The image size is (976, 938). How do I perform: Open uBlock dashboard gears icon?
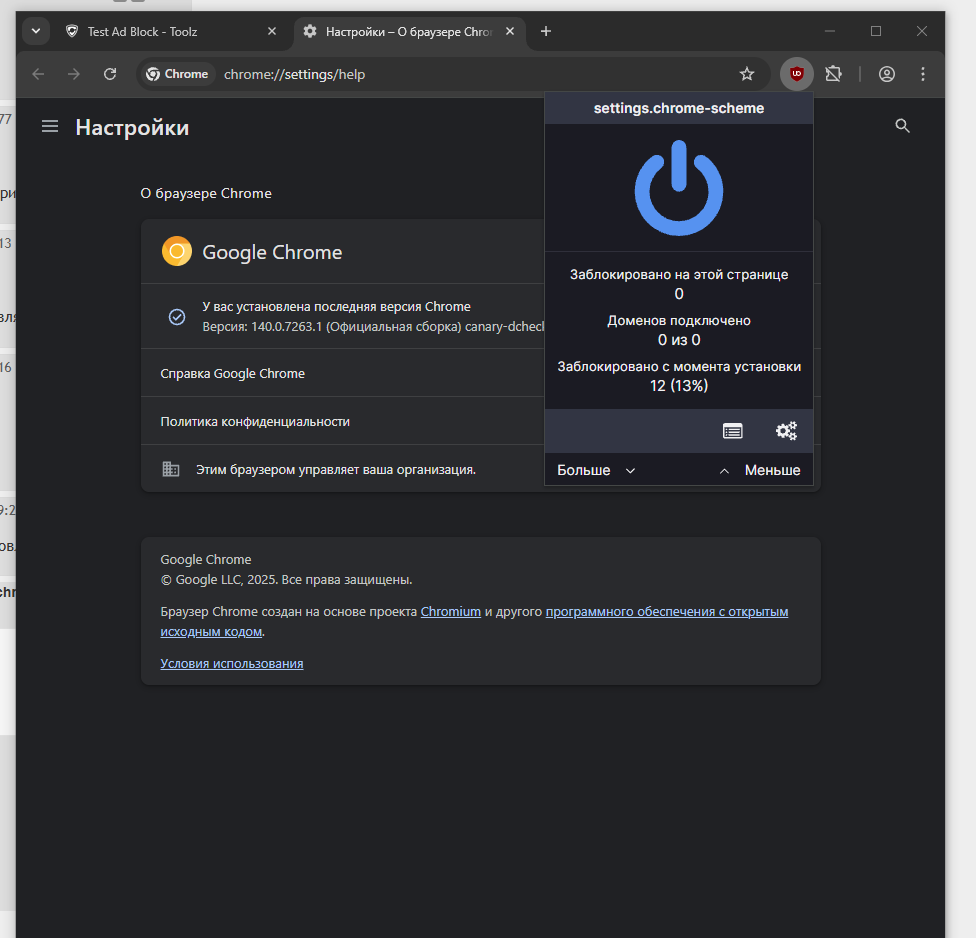(x=786, y=431)
